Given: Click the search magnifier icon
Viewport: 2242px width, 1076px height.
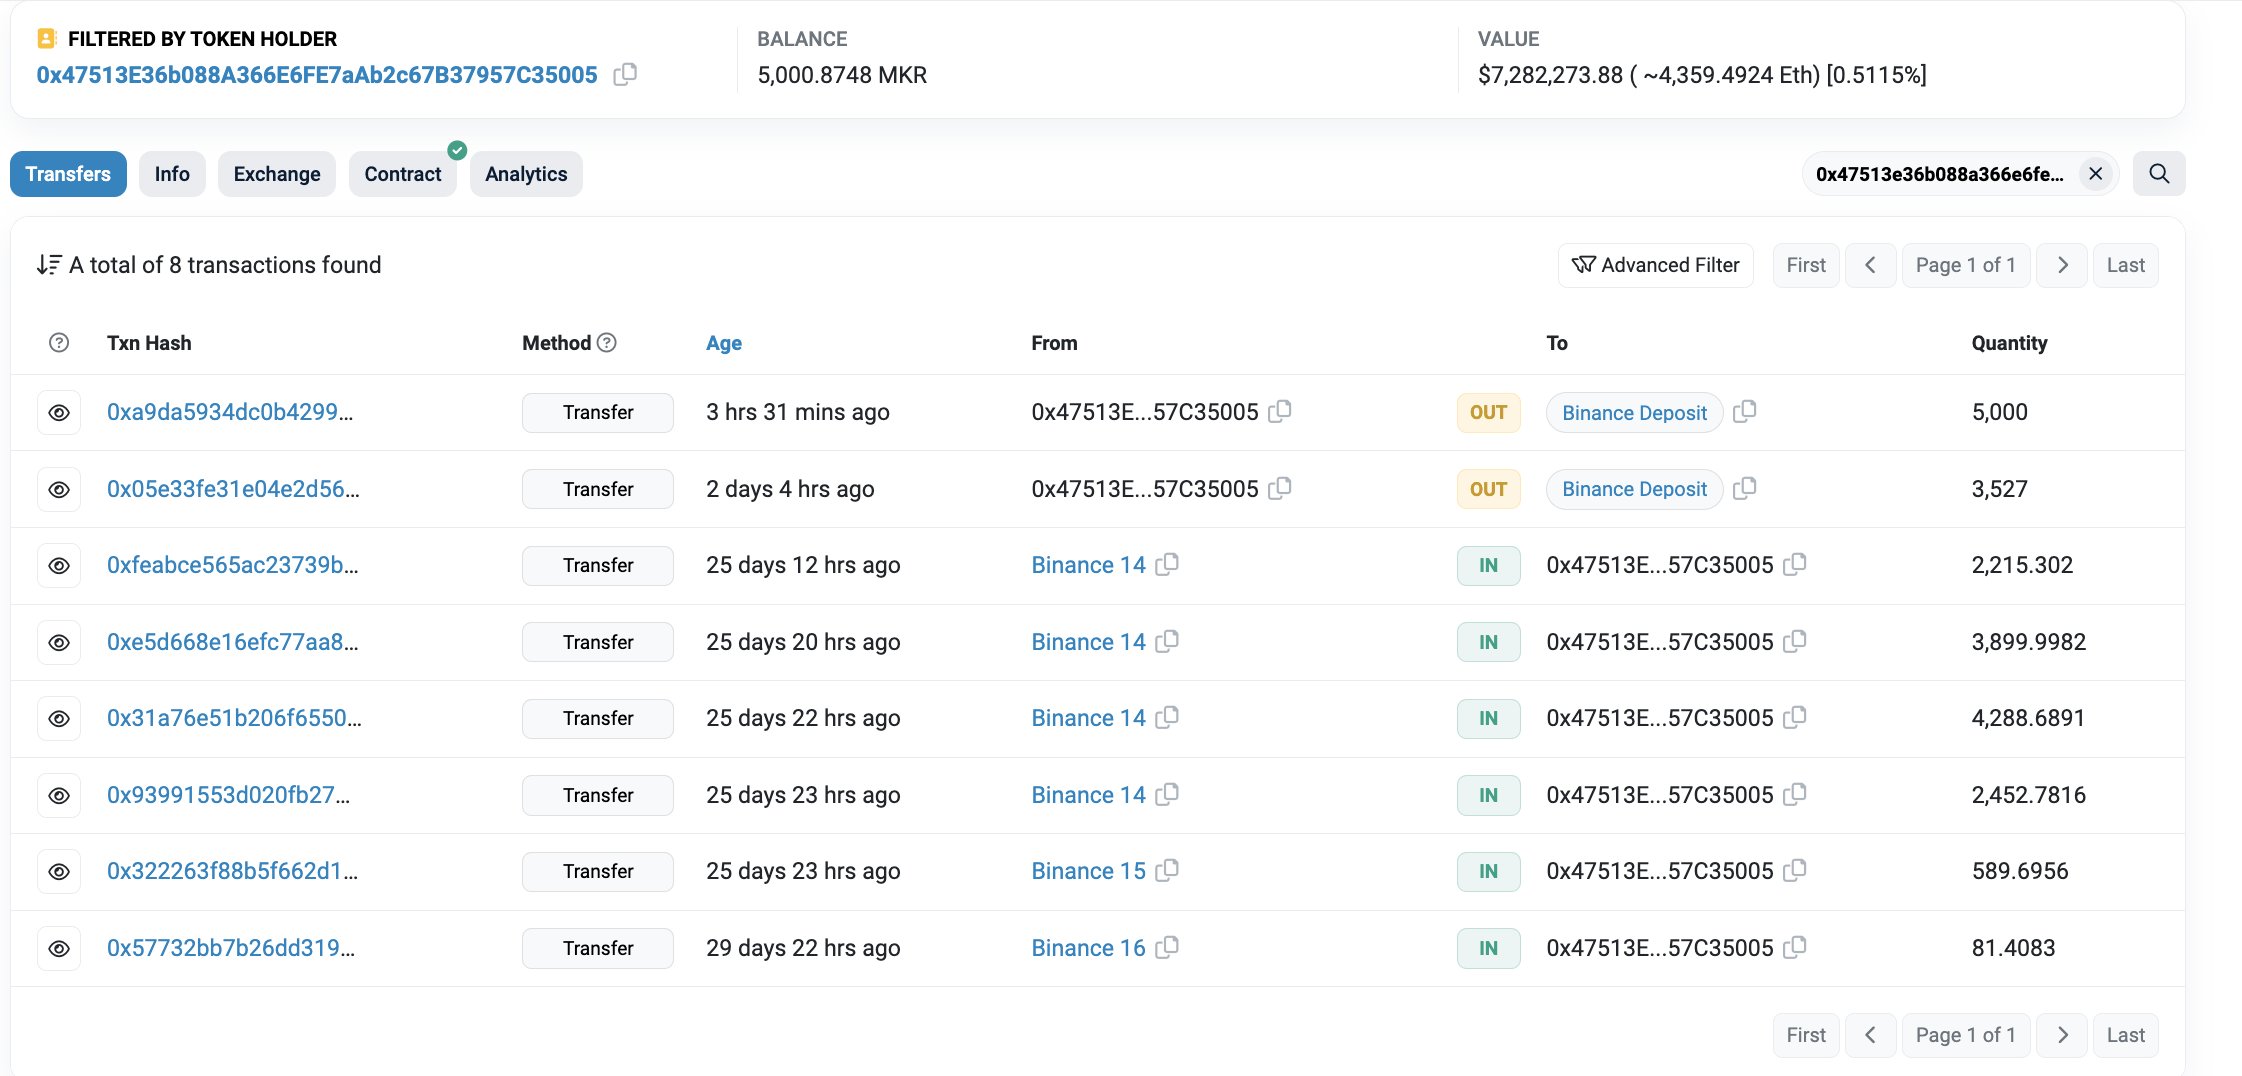Looking at the screenshot, I should click(x=2158, y=174).
